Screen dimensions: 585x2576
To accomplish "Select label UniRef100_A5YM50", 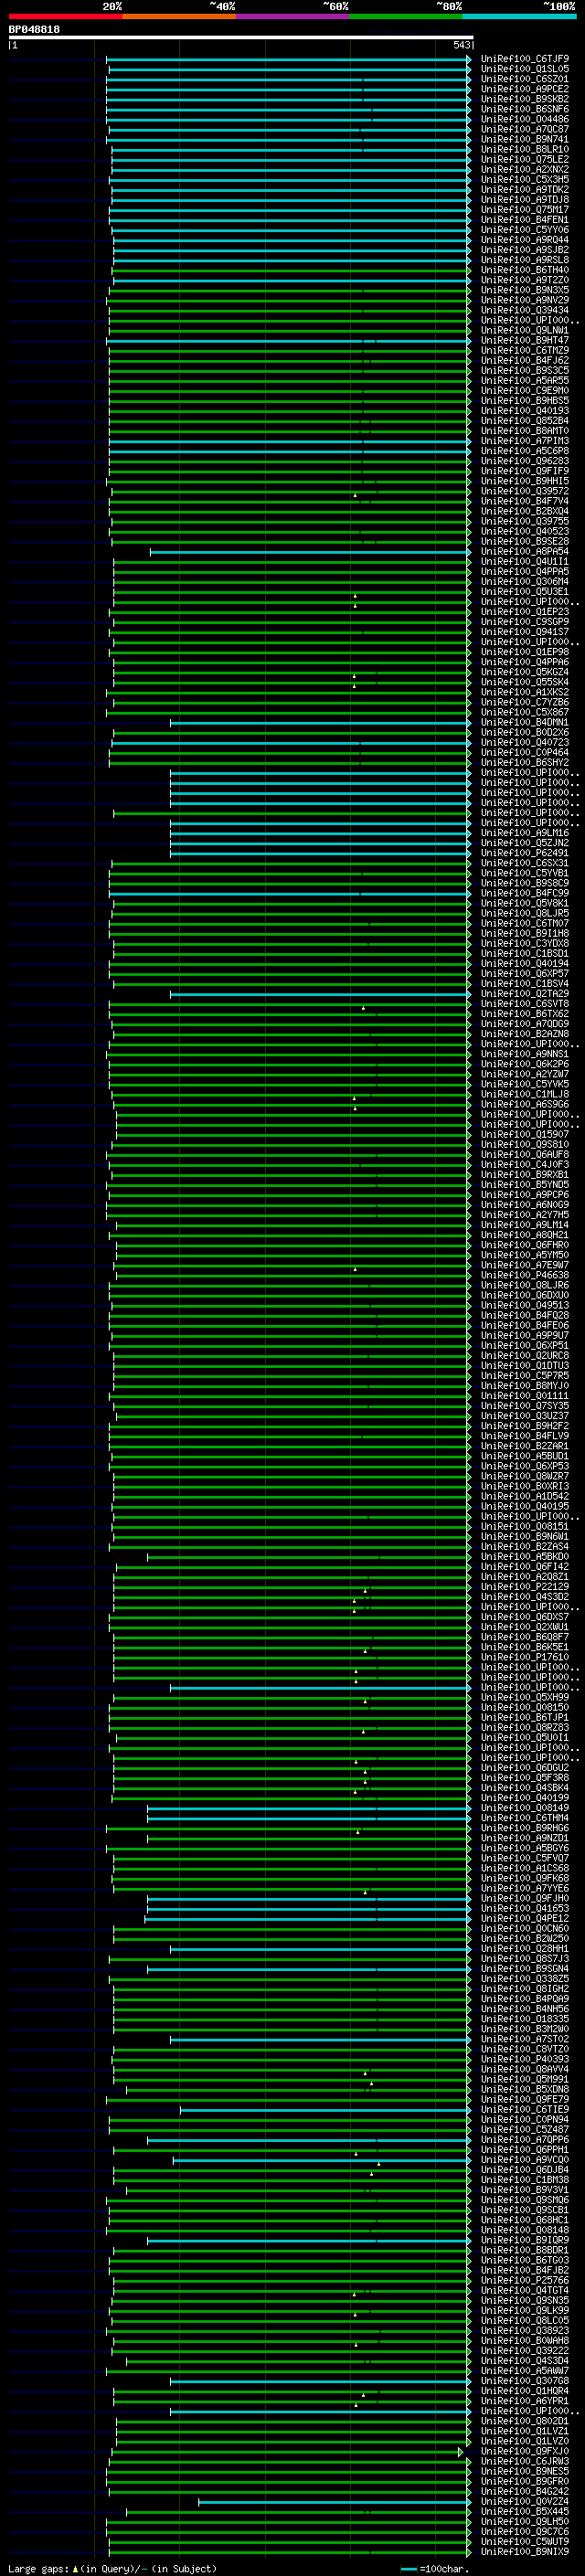I will tap(525, 1255).
